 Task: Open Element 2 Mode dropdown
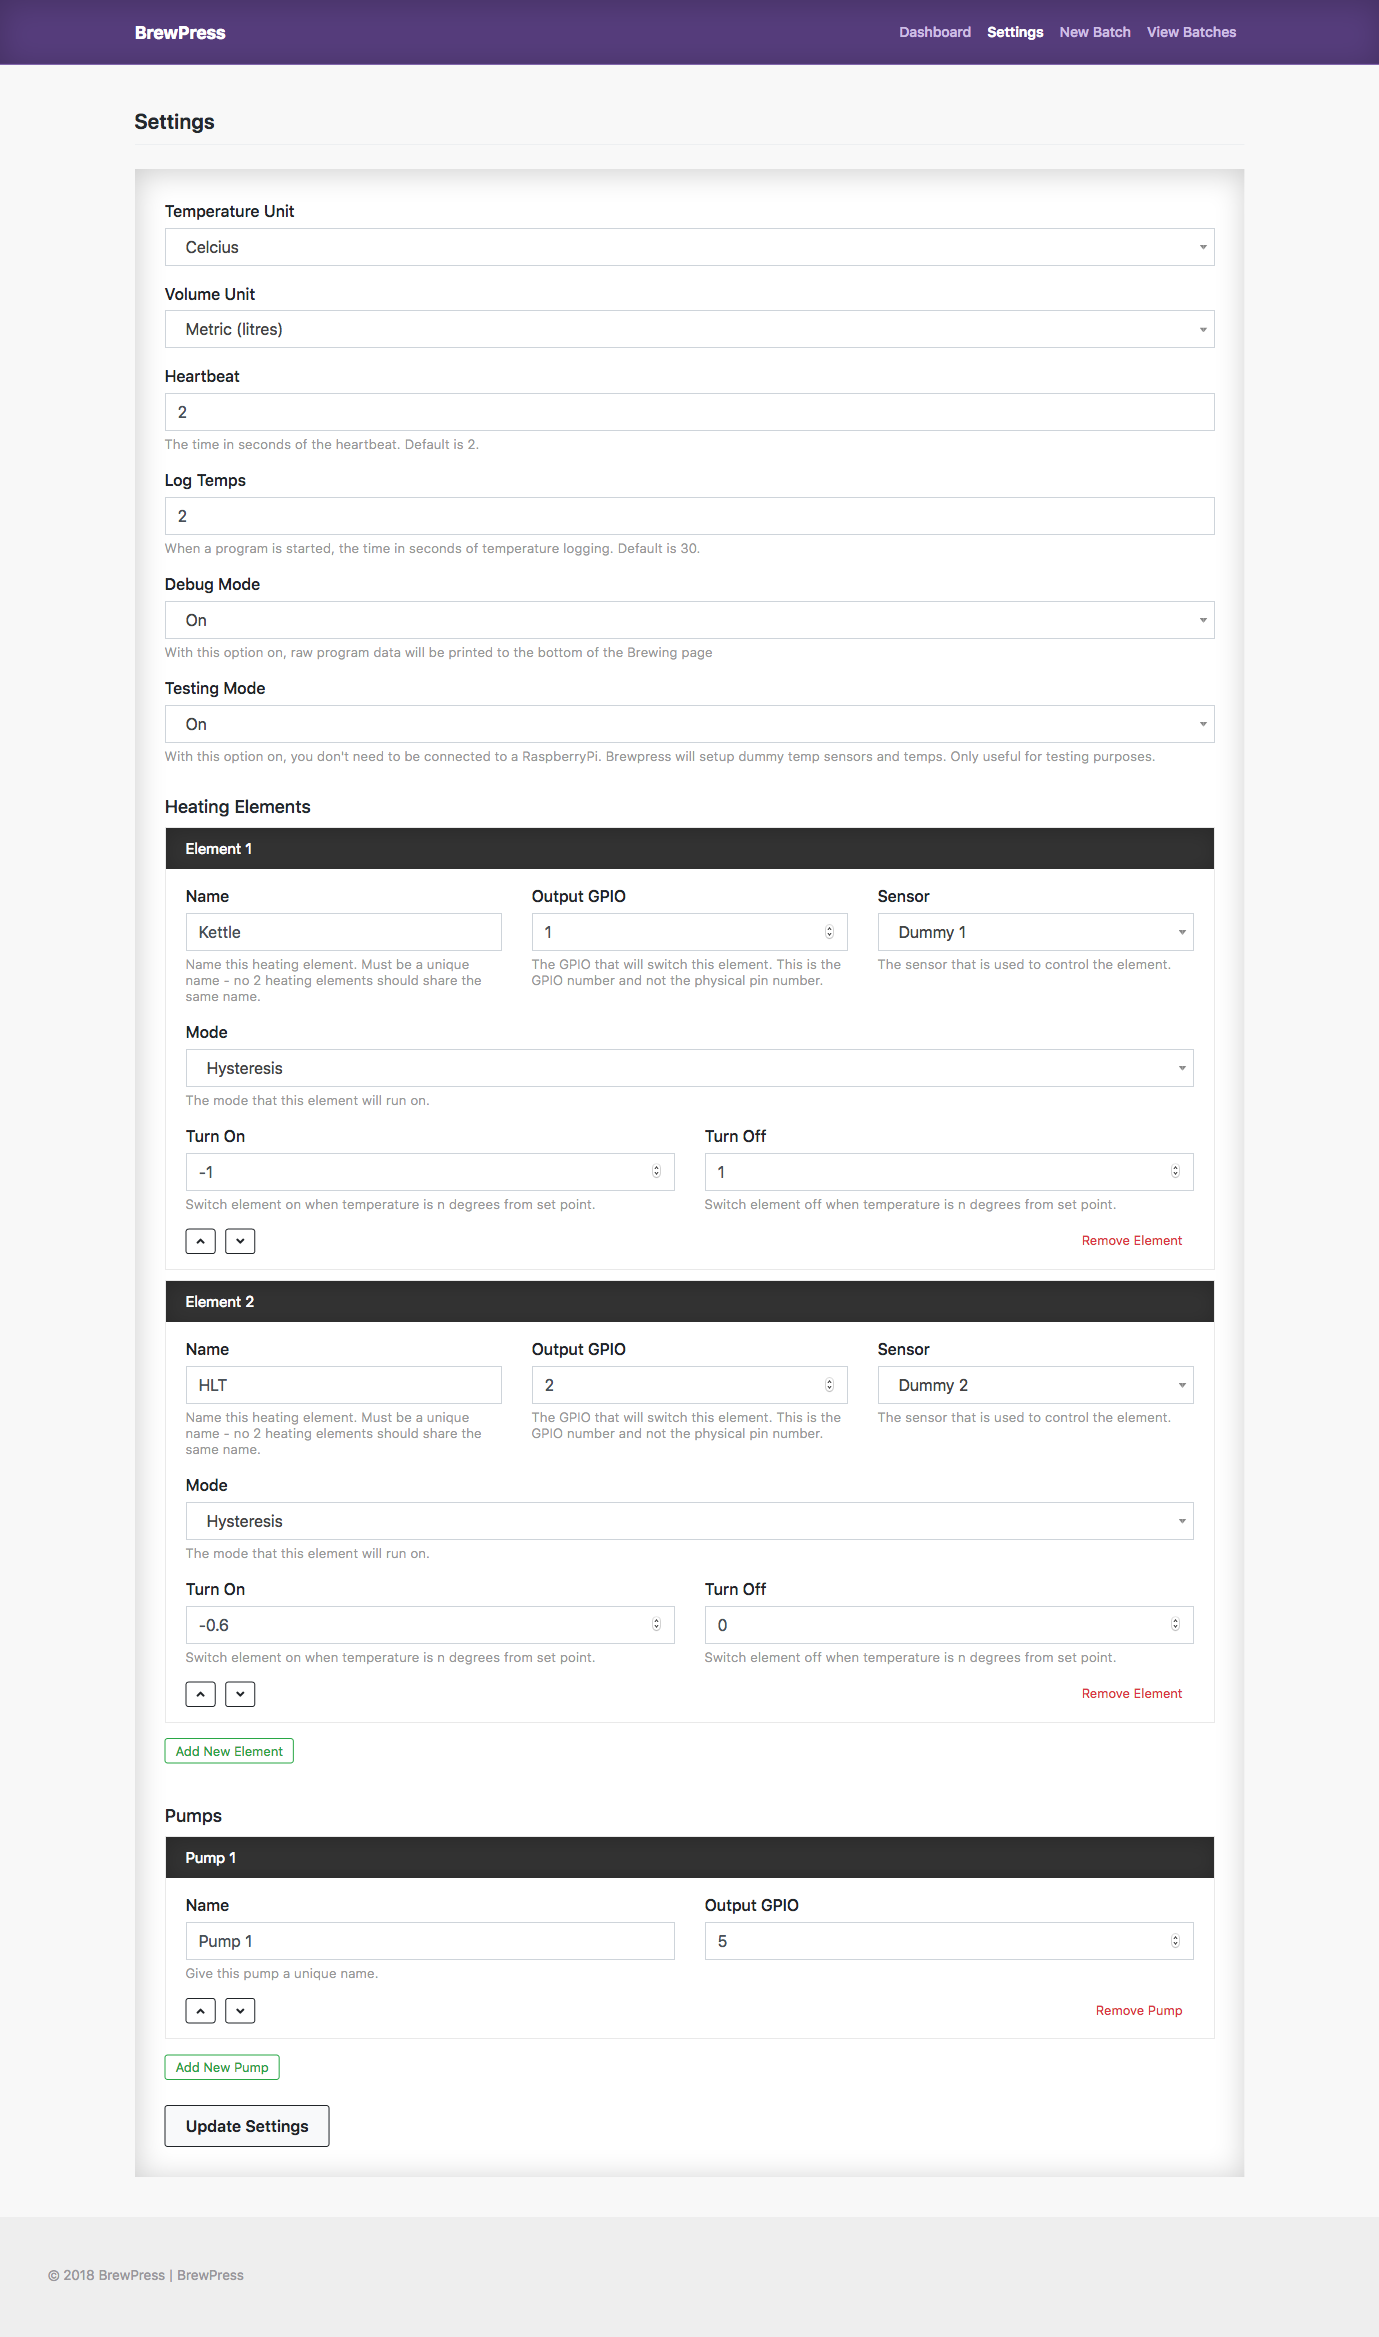pyautogui.click(x=689, y=1521)
